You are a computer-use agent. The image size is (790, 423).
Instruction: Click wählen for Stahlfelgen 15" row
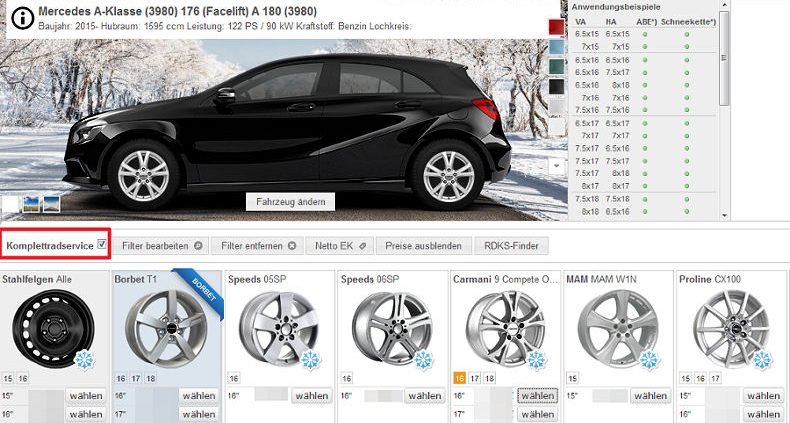click(86, 396)
